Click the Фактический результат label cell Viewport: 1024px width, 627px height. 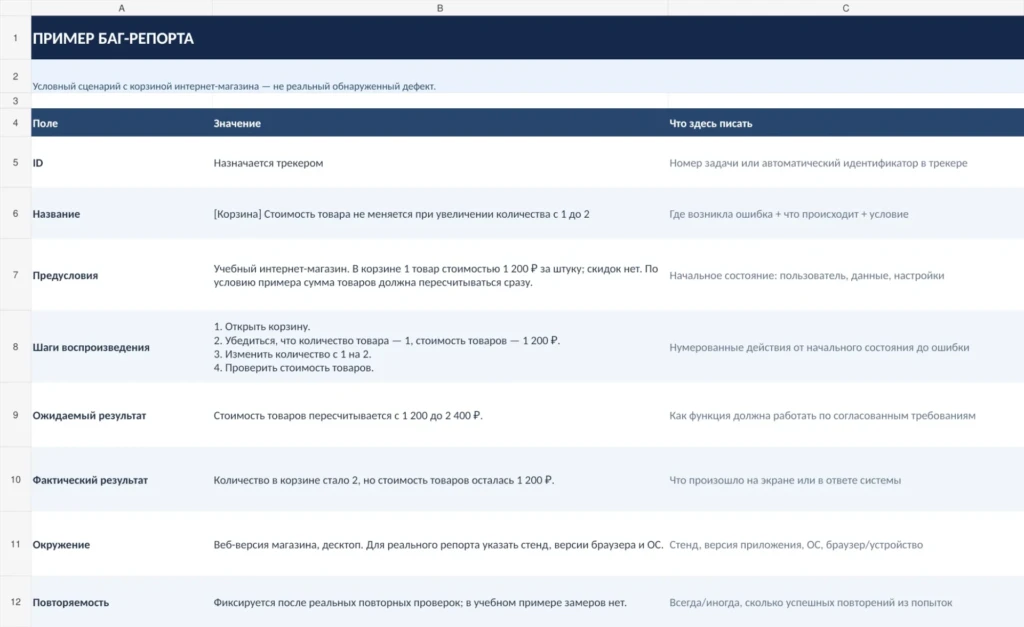(x=121, y=479)
